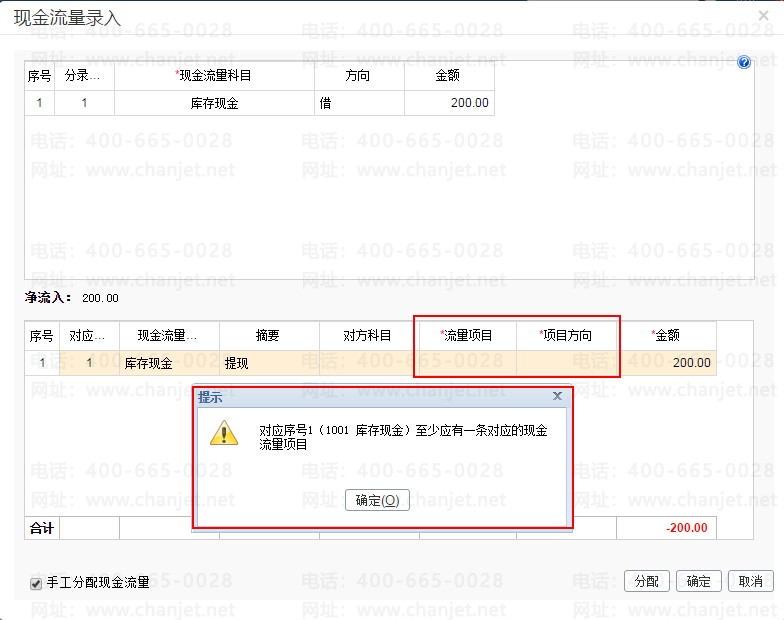Click the 对方科目 cell in row 1
The image size is (784, 620).
369,363
